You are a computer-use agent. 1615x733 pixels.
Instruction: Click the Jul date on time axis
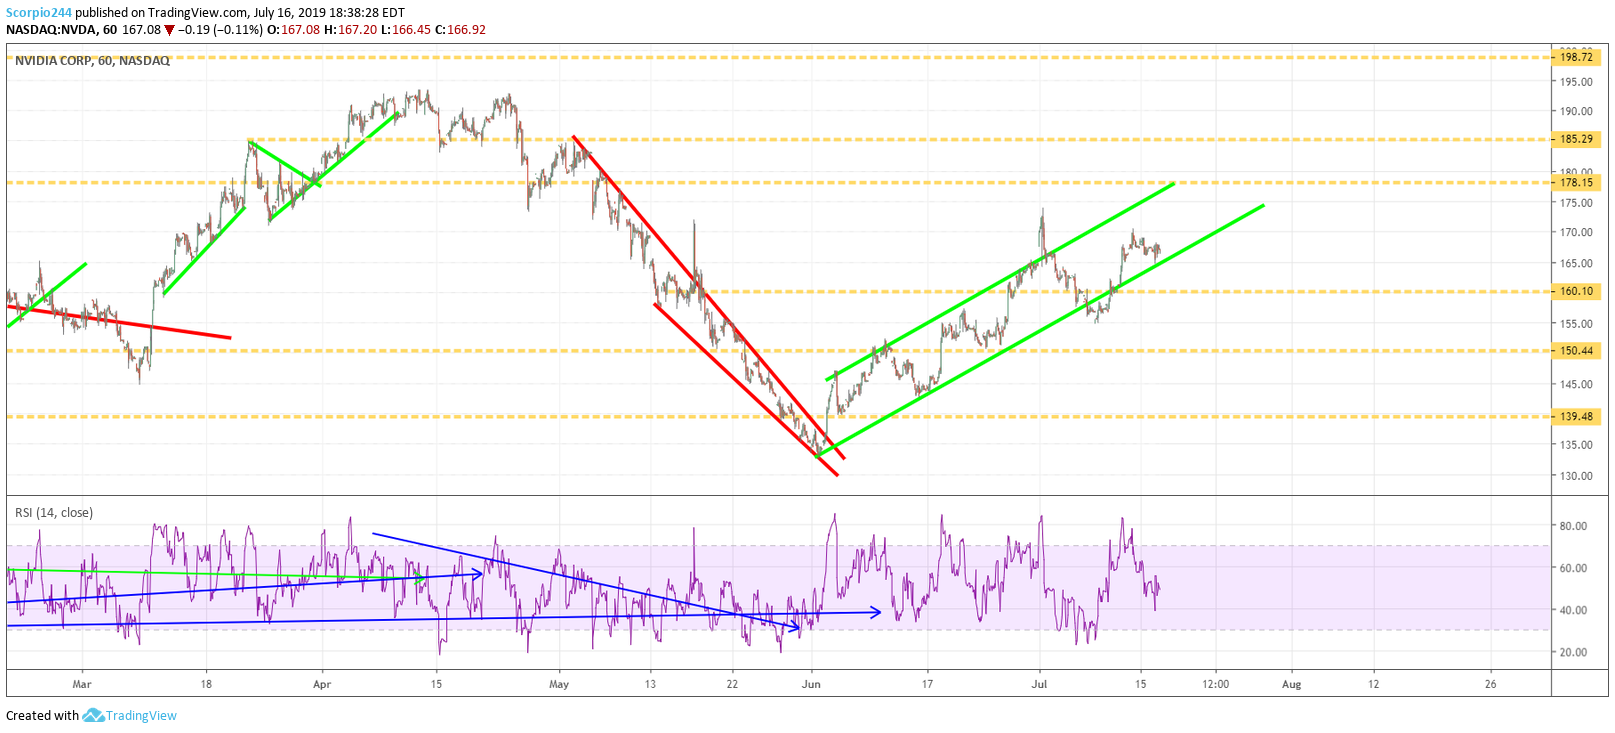pyautogui.click(x=1040, y=684)
